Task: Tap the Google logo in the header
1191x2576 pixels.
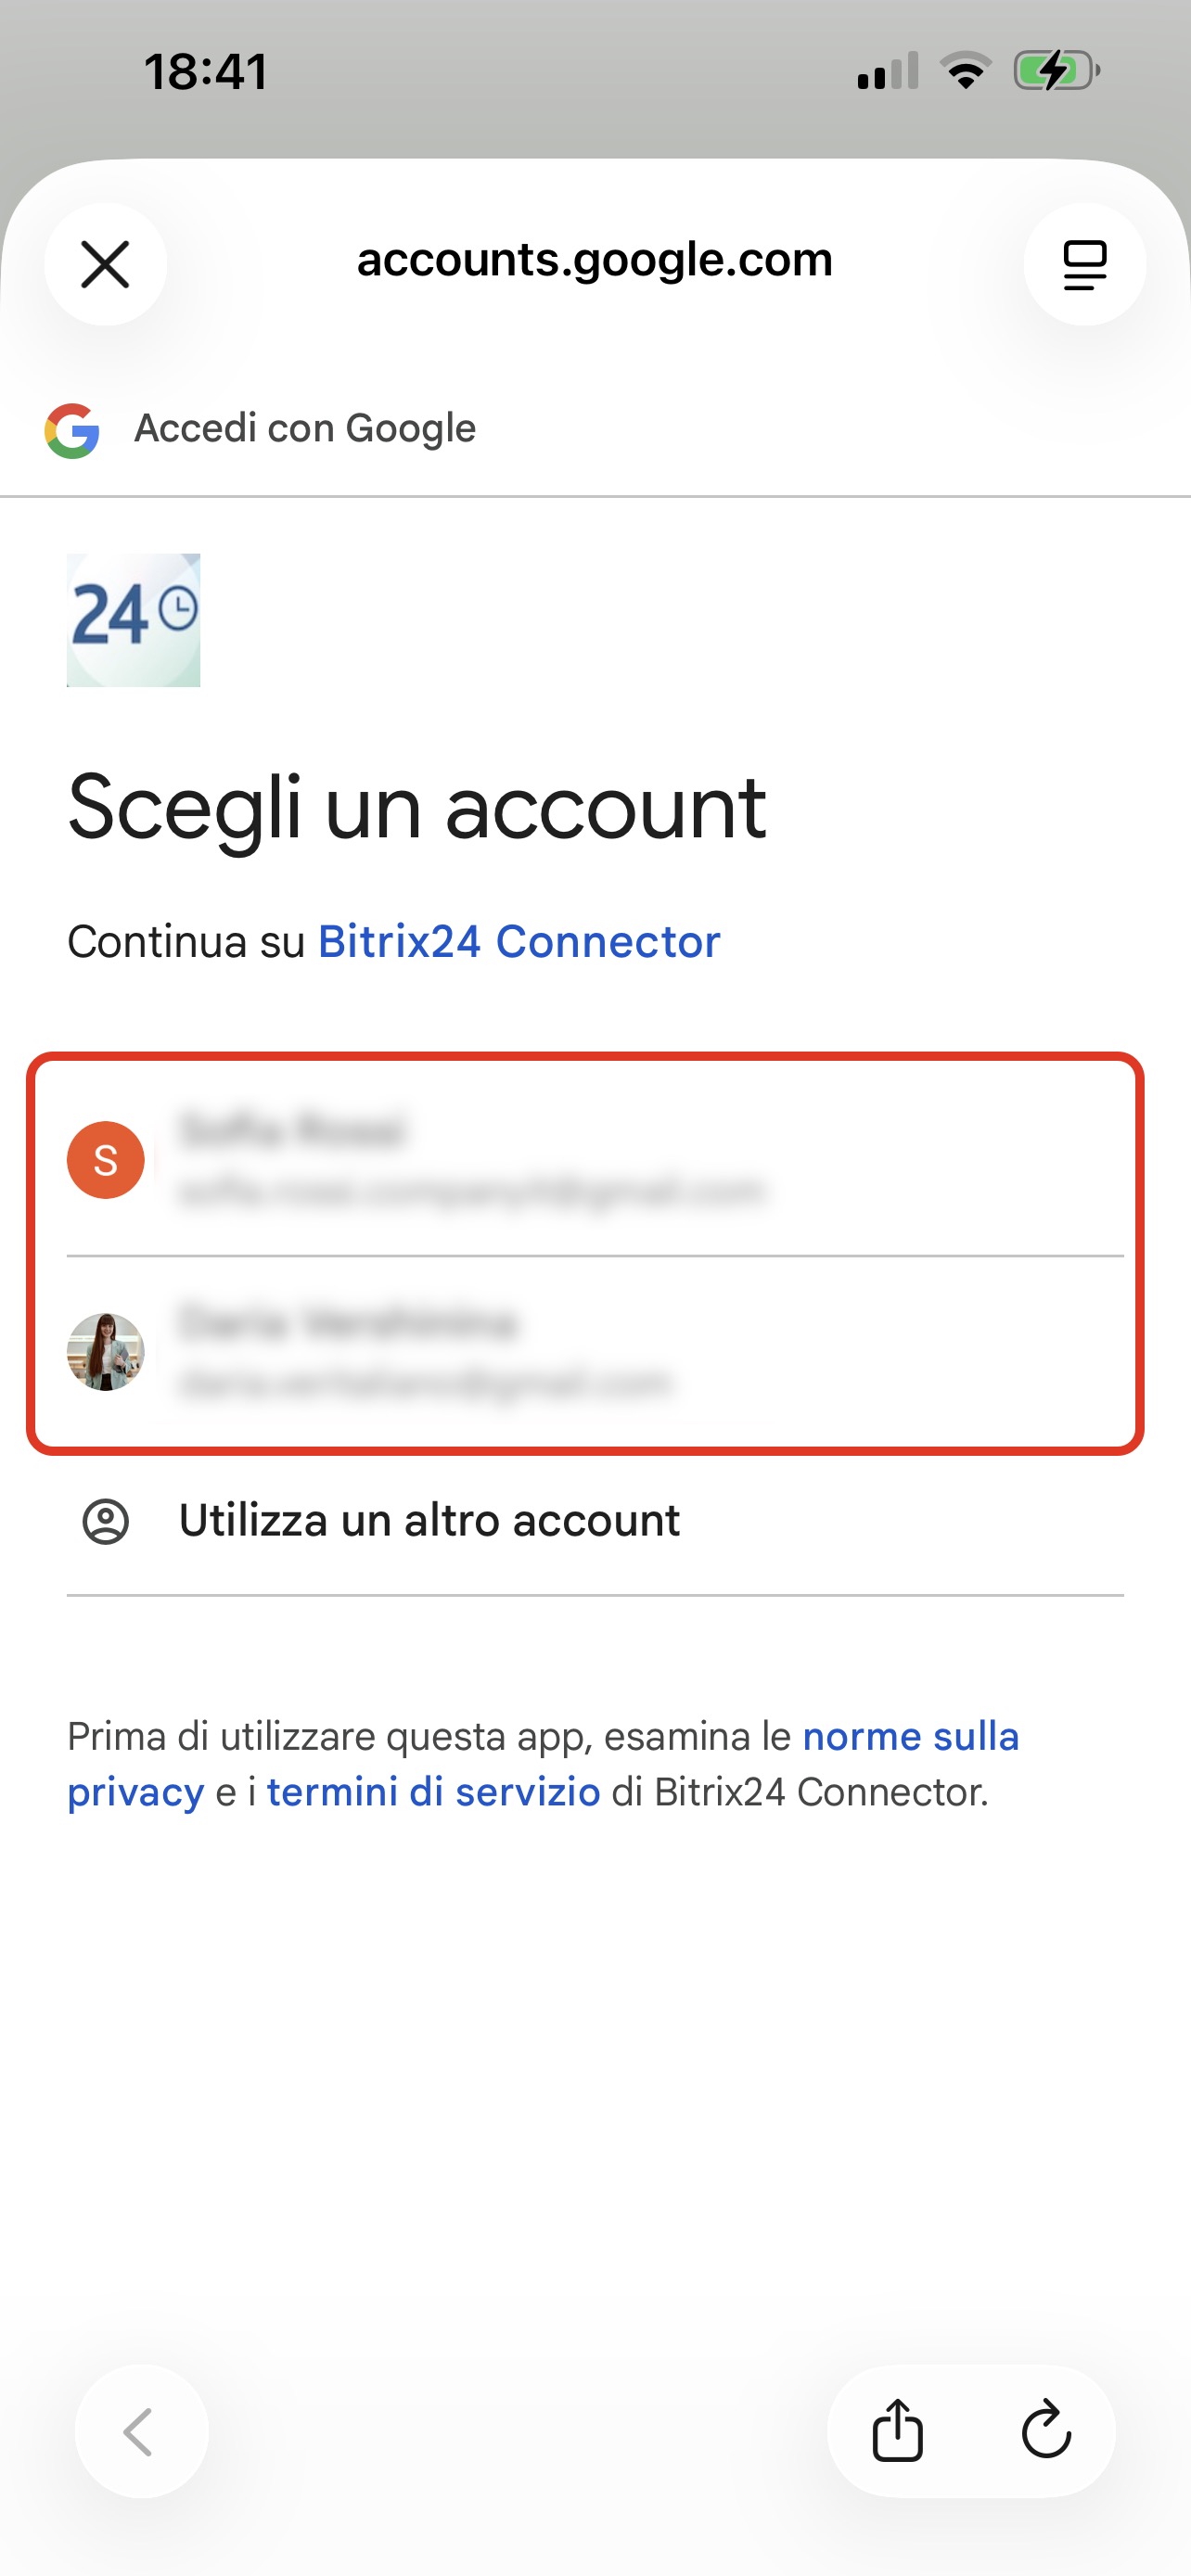Action: pyautogui.click(x=72, y=431)
